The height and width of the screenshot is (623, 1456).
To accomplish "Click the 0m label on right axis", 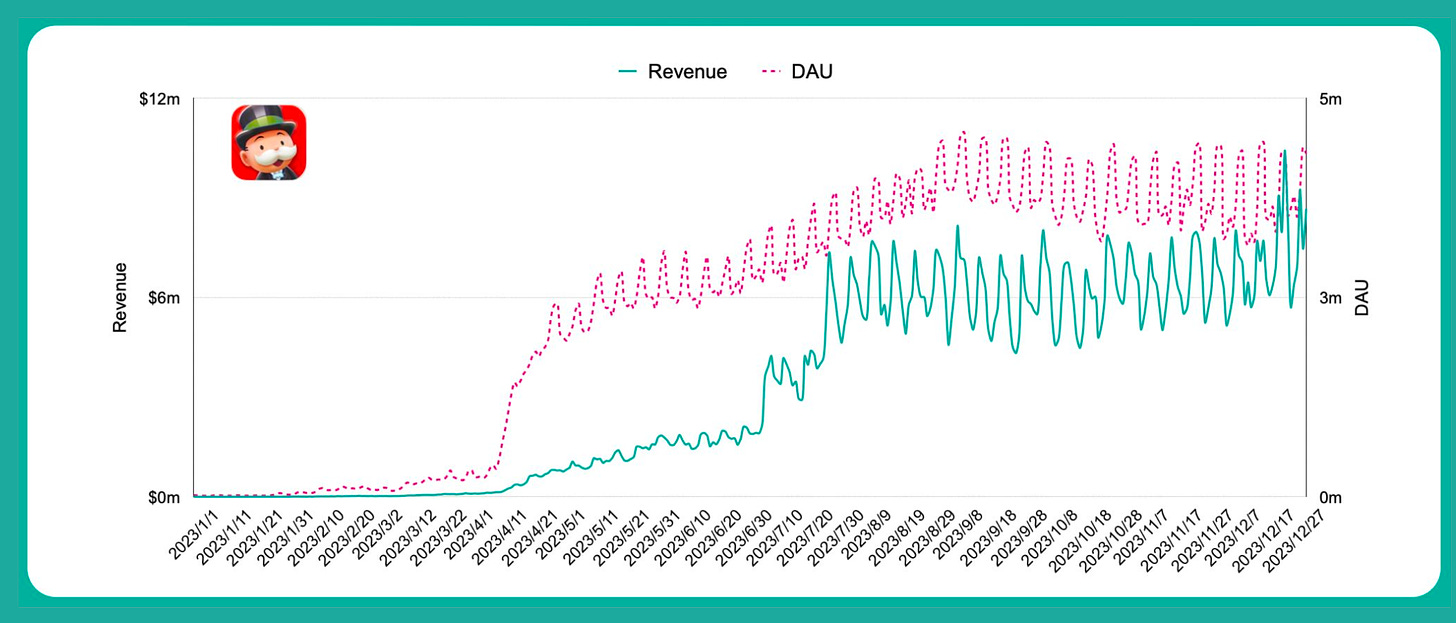I will (x=1330, y=497).
